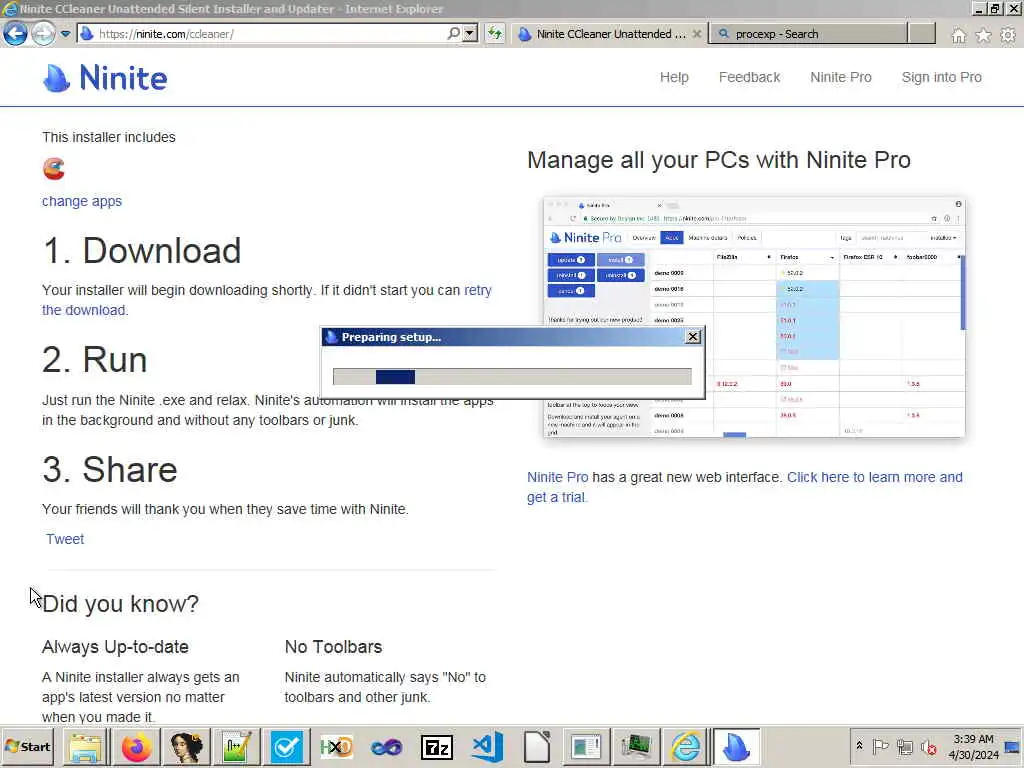Viewport: 1024px width, 768px height.
Task: Switch to the procexp - Search tab
Action: click(808, 34)
